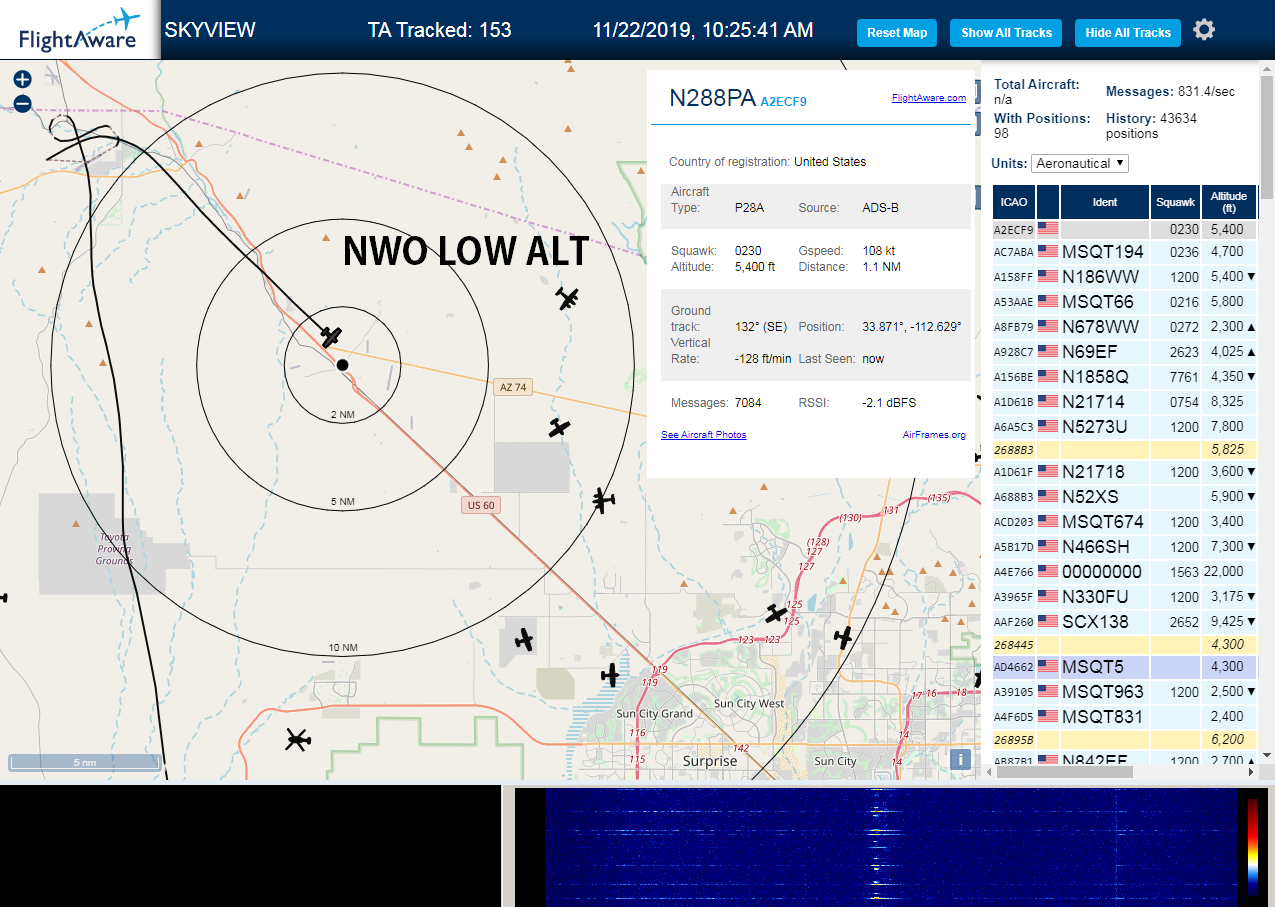Select the MSQT831 aircraft row

(x=1124, y=716)
